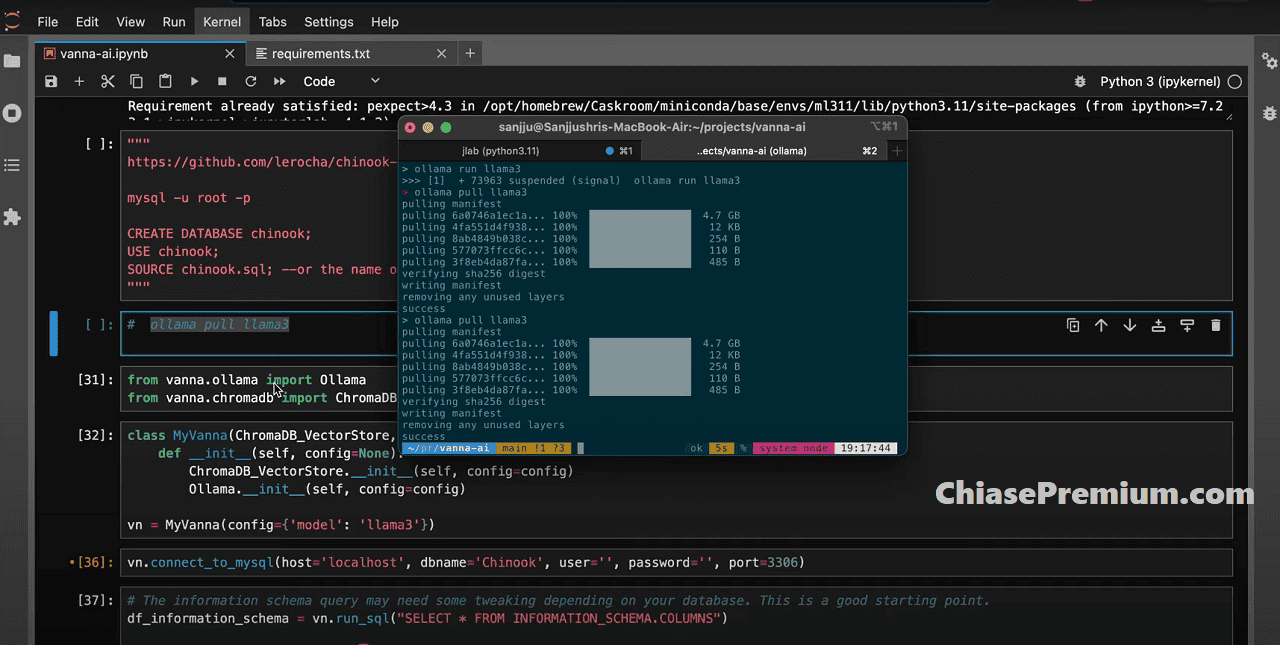The height and width of the screenshot is (645, 1280).
Task: Close the vanna-ai.ipynb tab
Action: [x=229, y=54]
